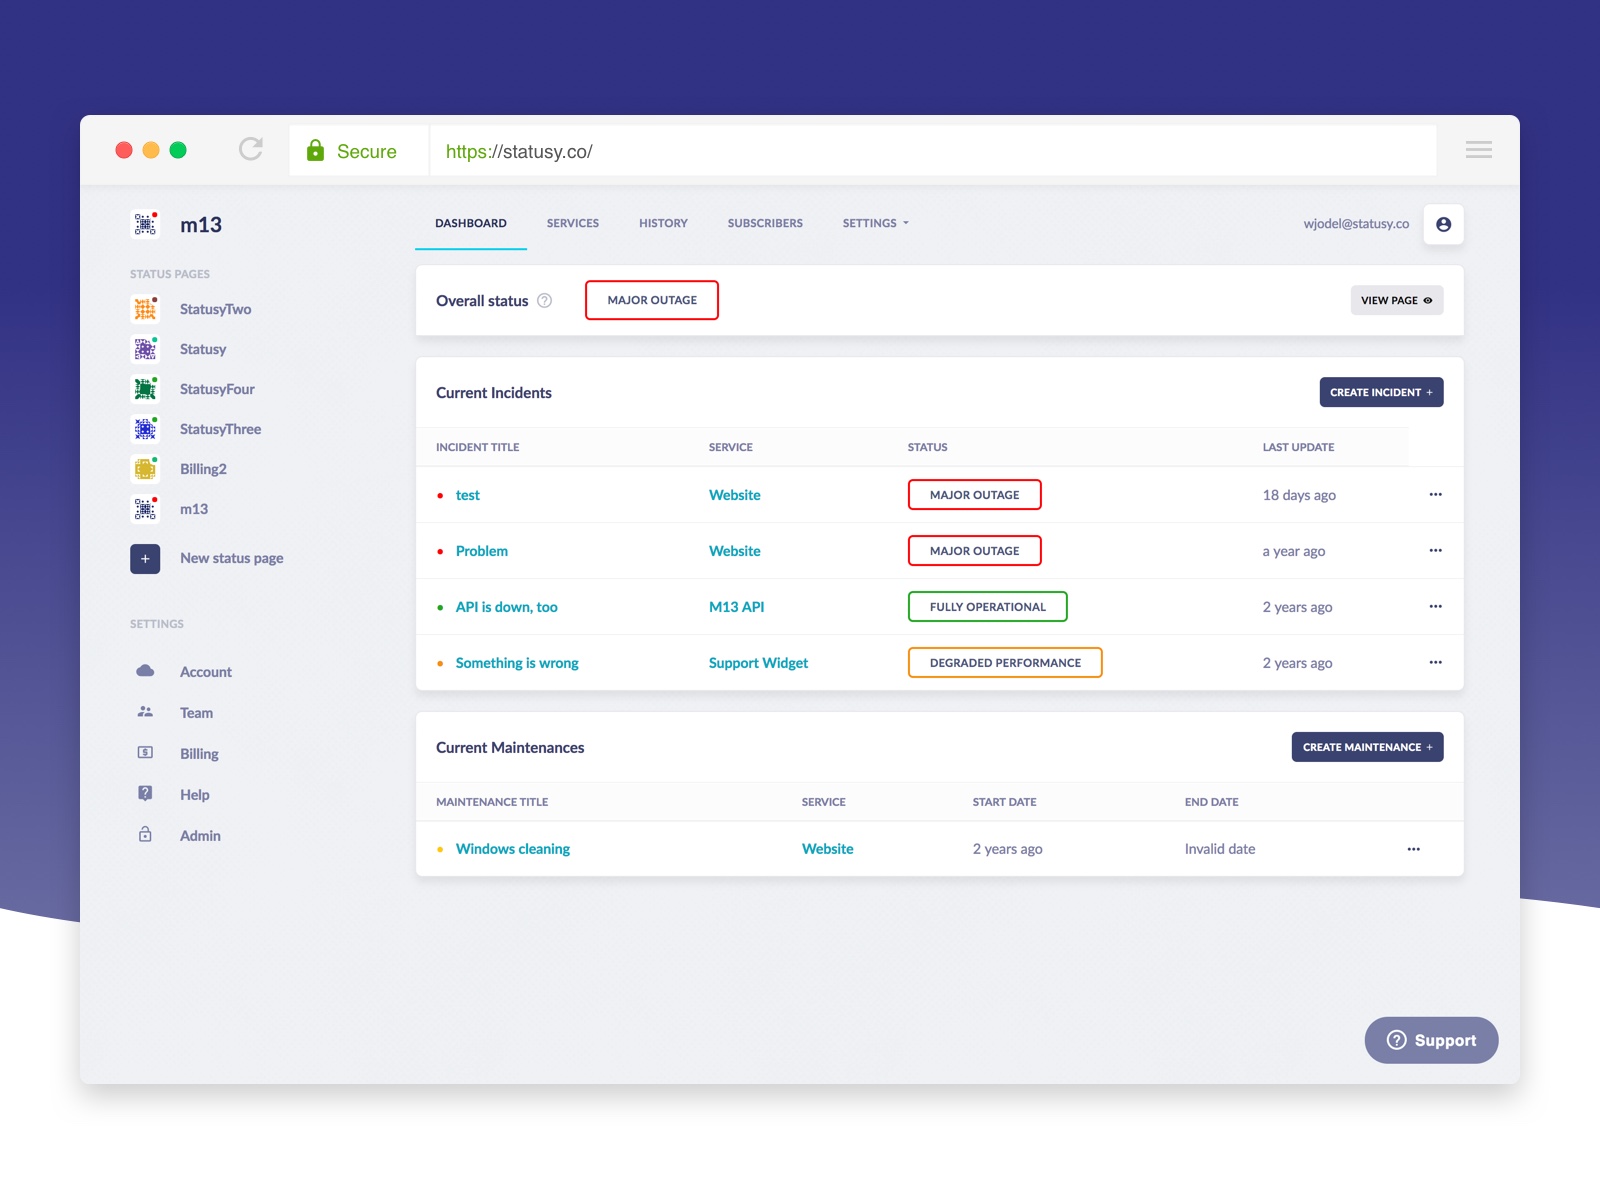
Task: Switch to the History tab
Action: 663,223
